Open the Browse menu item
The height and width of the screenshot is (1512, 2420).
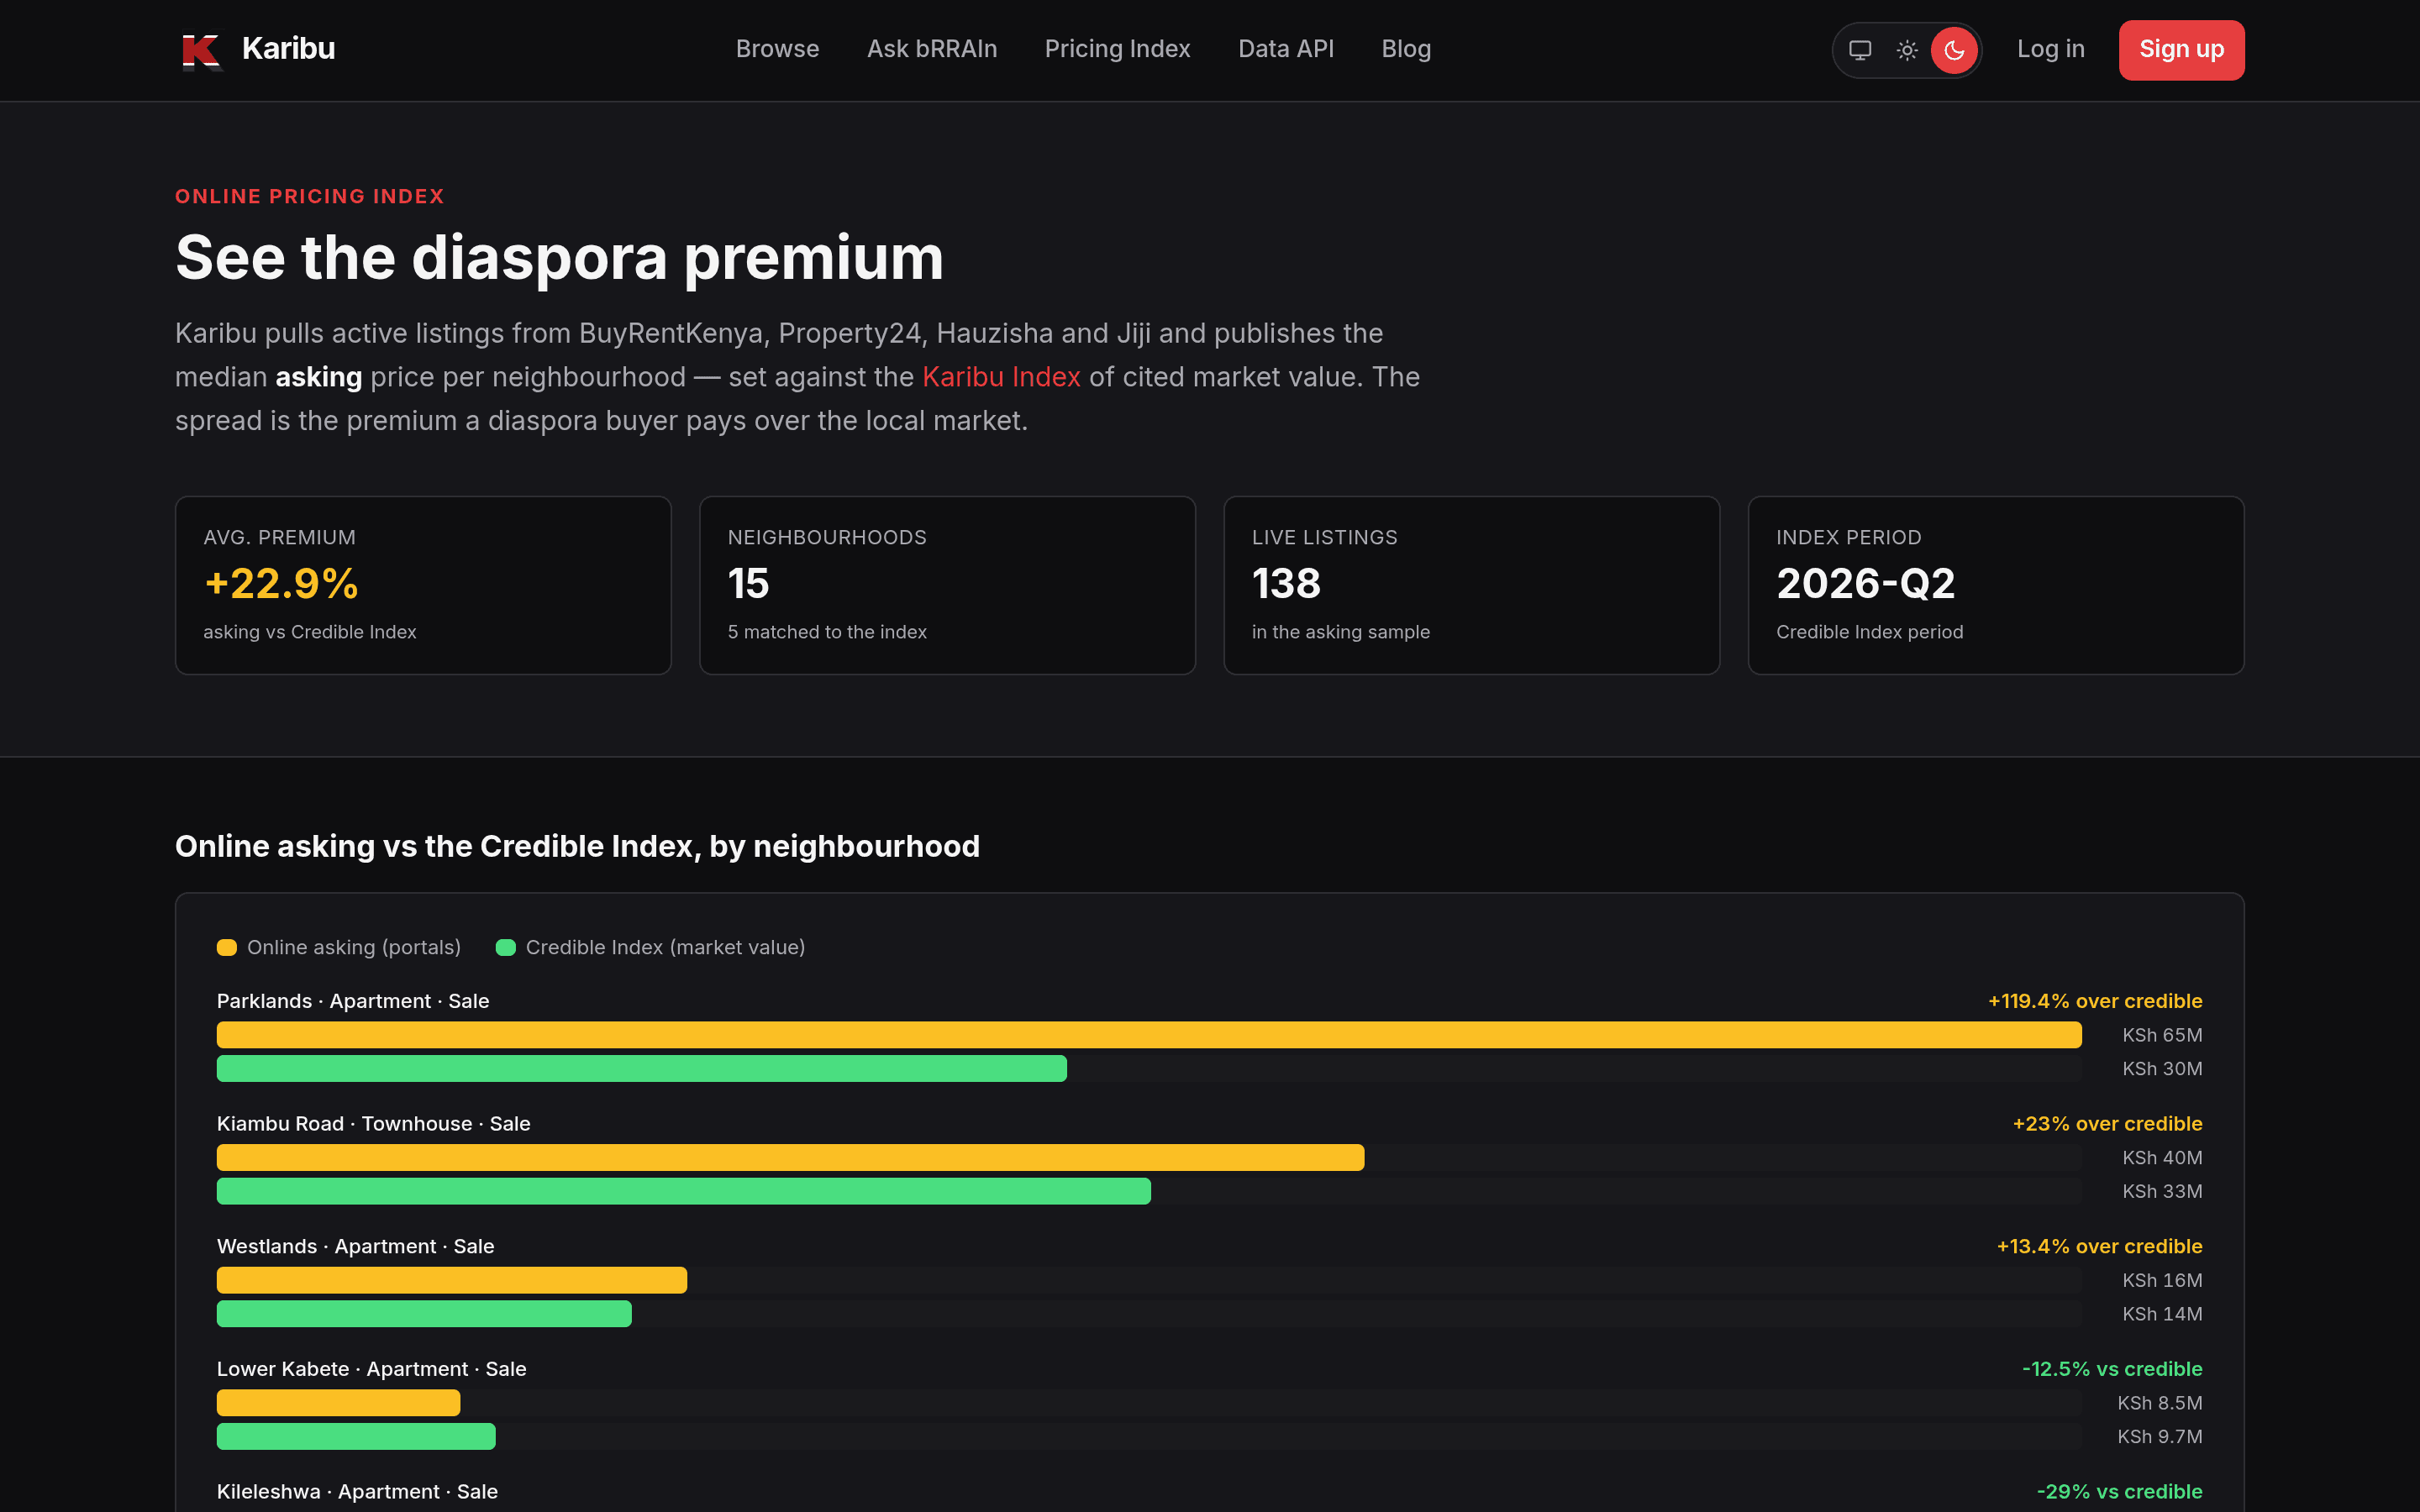click(777, 49)
